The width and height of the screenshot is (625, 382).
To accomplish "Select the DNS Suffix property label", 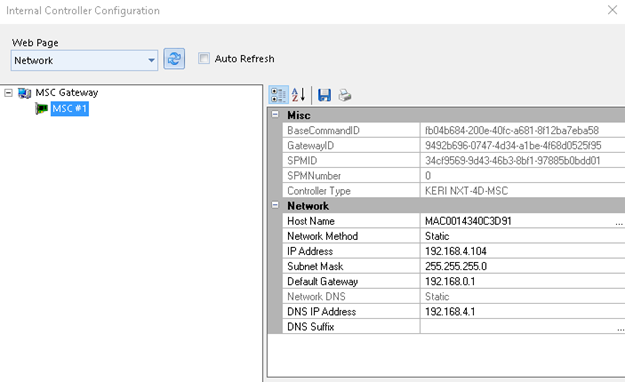I will pos(311,327).
